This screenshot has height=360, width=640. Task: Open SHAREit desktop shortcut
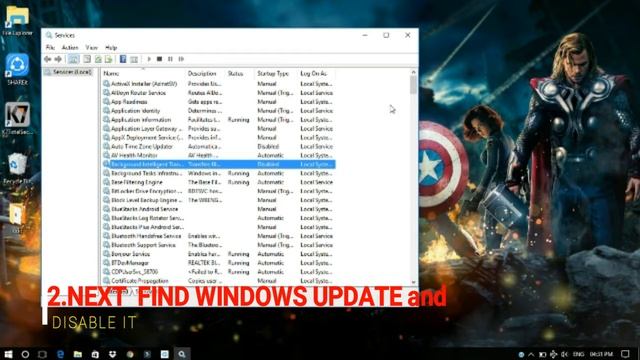tap(17, 69)
